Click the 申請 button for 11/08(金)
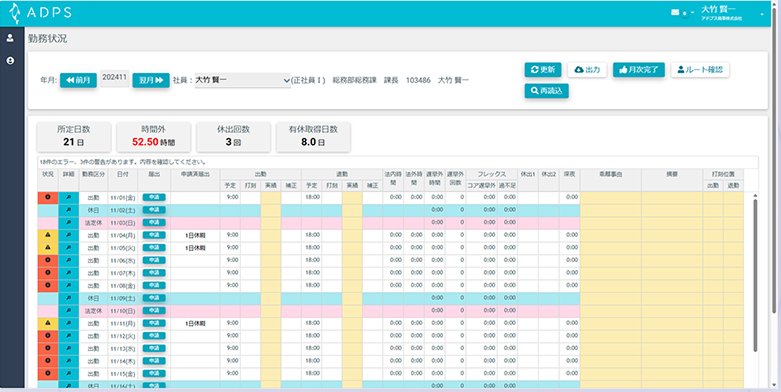This screenshot has height=392, width=781. click(154, 285)
